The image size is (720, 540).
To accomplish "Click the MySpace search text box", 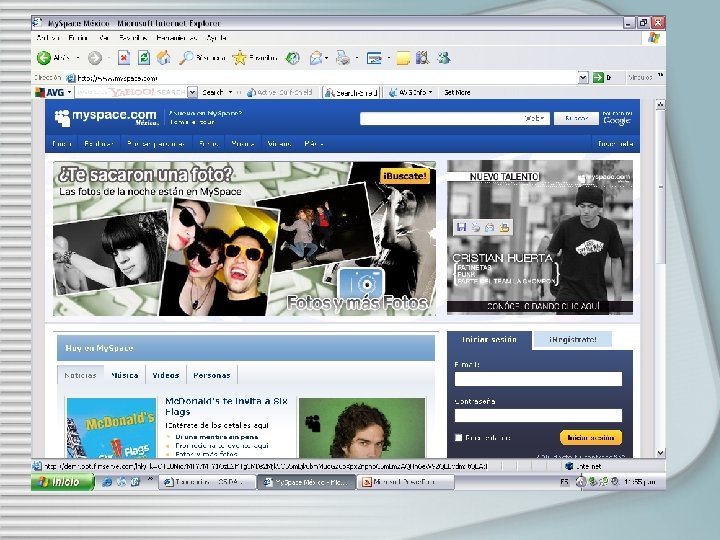I will click(x=441, y=118).
